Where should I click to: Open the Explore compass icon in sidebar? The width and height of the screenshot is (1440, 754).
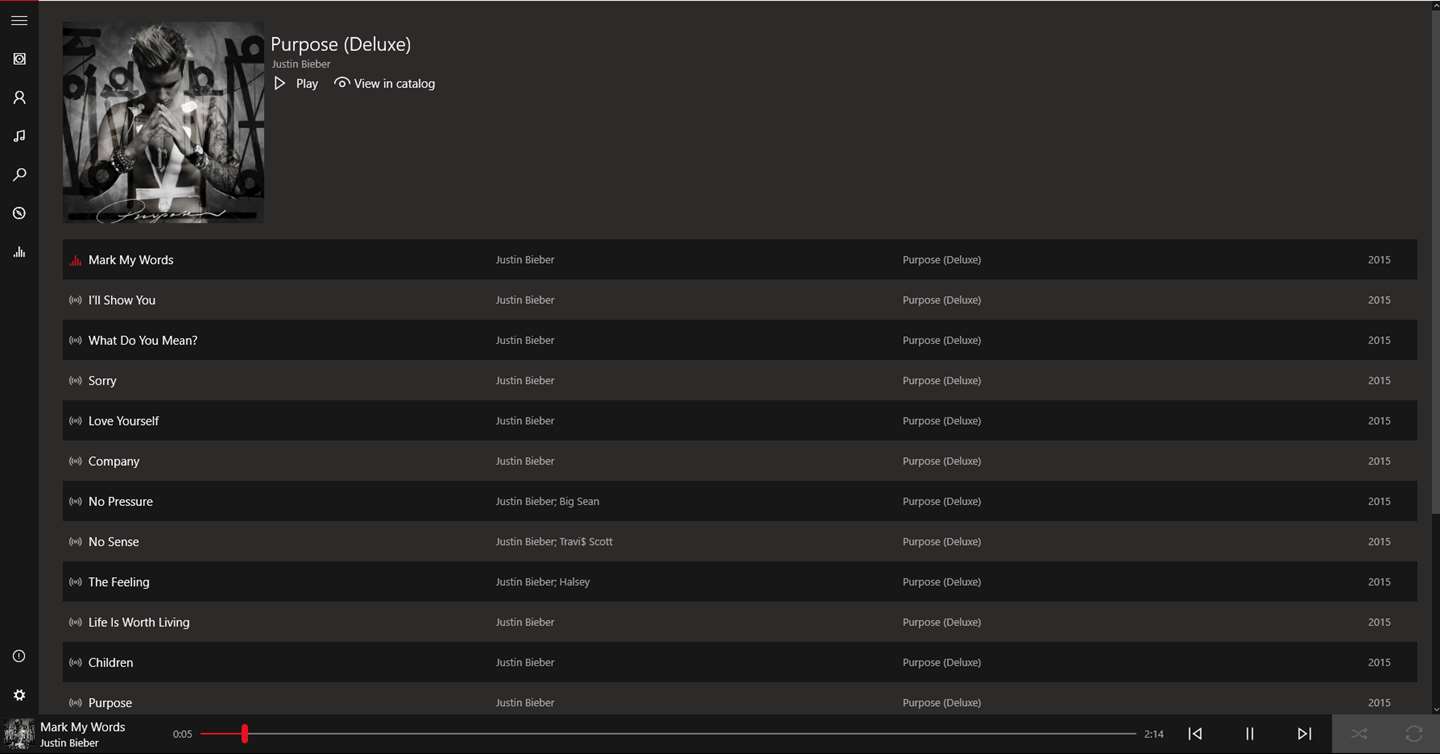click(x=19, y=213)
